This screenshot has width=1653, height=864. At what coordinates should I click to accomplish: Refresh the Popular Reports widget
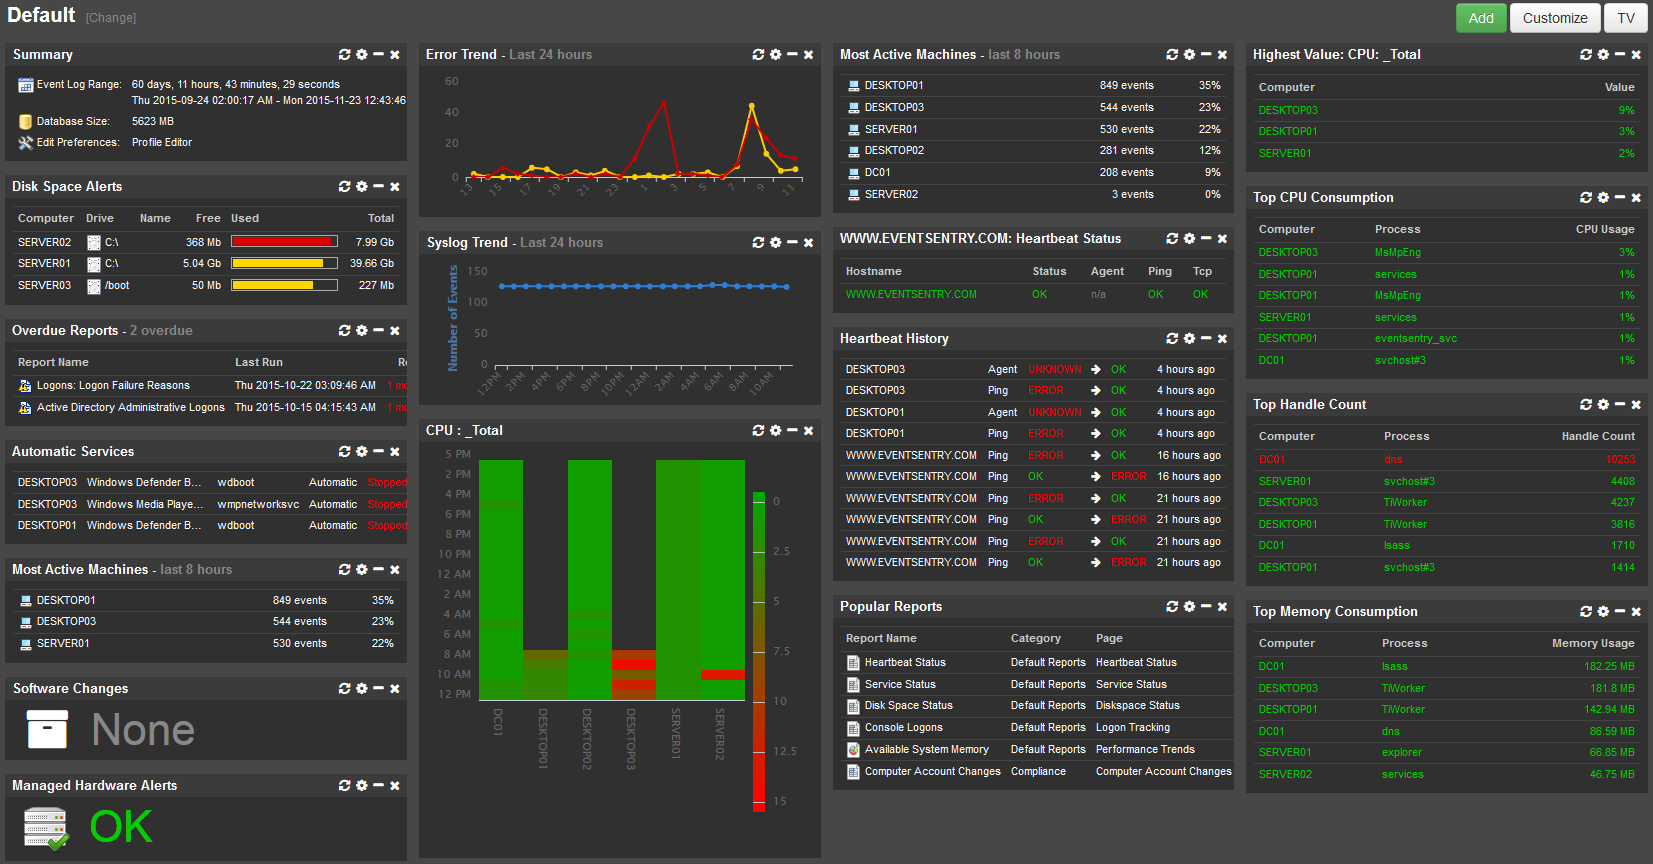[1172, 607]
